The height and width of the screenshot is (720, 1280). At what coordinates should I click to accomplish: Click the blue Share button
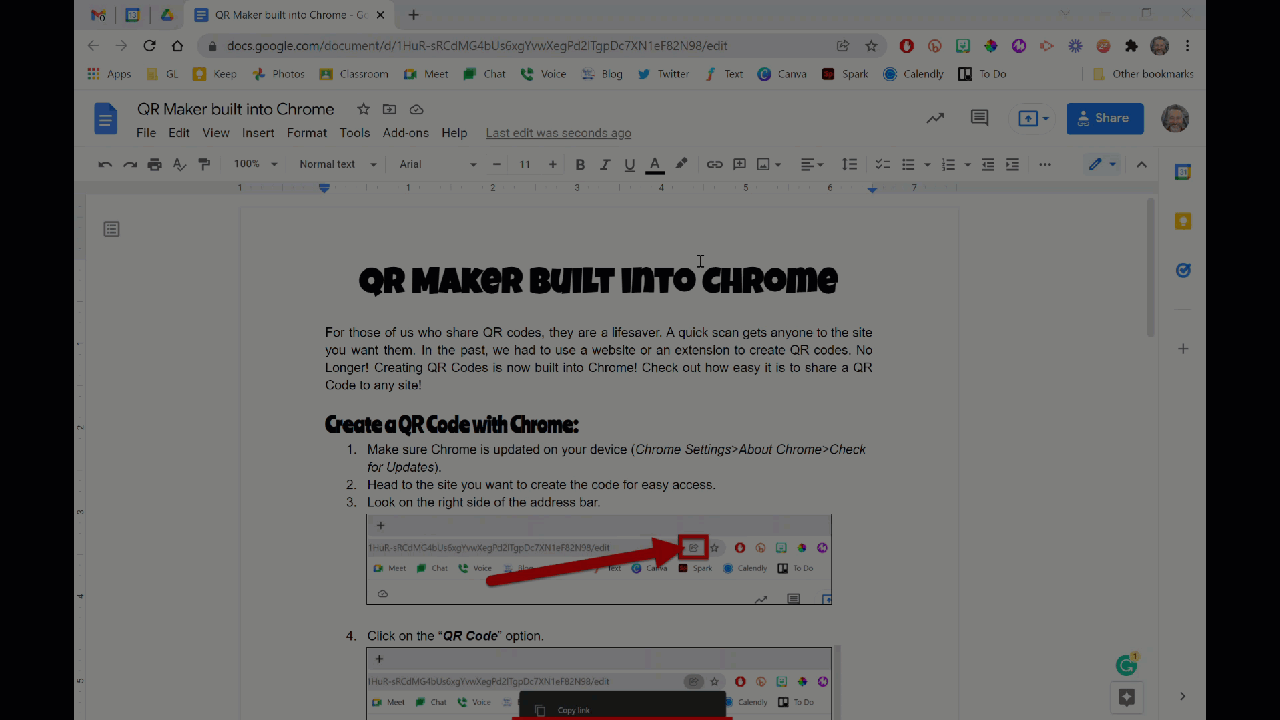point(1105,118)
